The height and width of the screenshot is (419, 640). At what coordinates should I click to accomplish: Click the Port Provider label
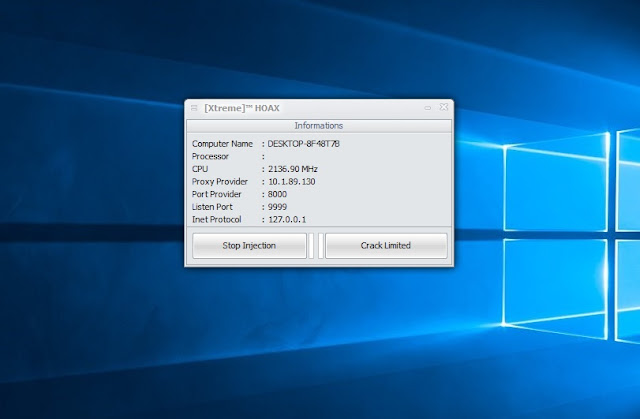pos(216,194)
